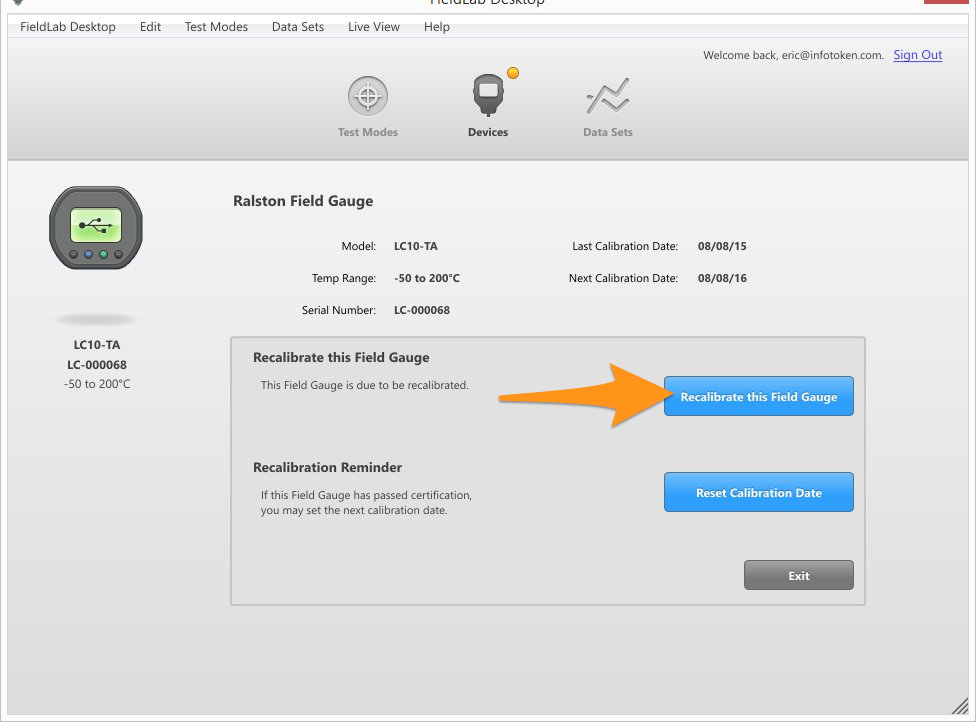The width and height of the screenshot is (976, 722).
Task: Click the Recalibration Reminder heading
Action: 327,467
